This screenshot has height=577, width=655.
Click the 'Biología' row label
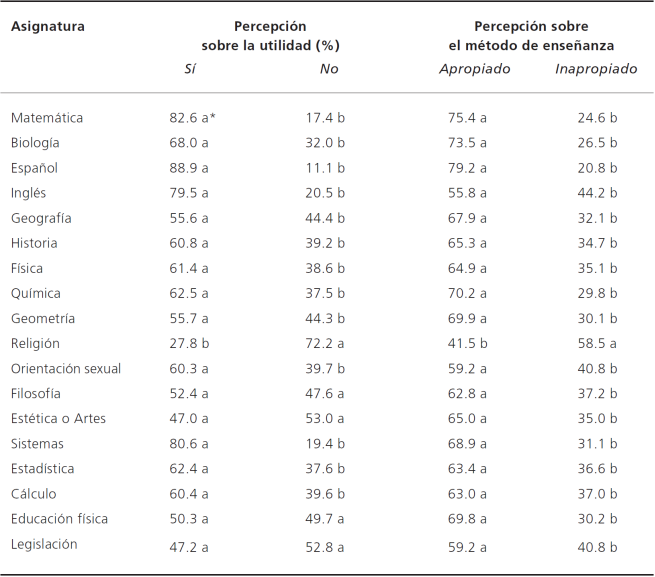35,143
